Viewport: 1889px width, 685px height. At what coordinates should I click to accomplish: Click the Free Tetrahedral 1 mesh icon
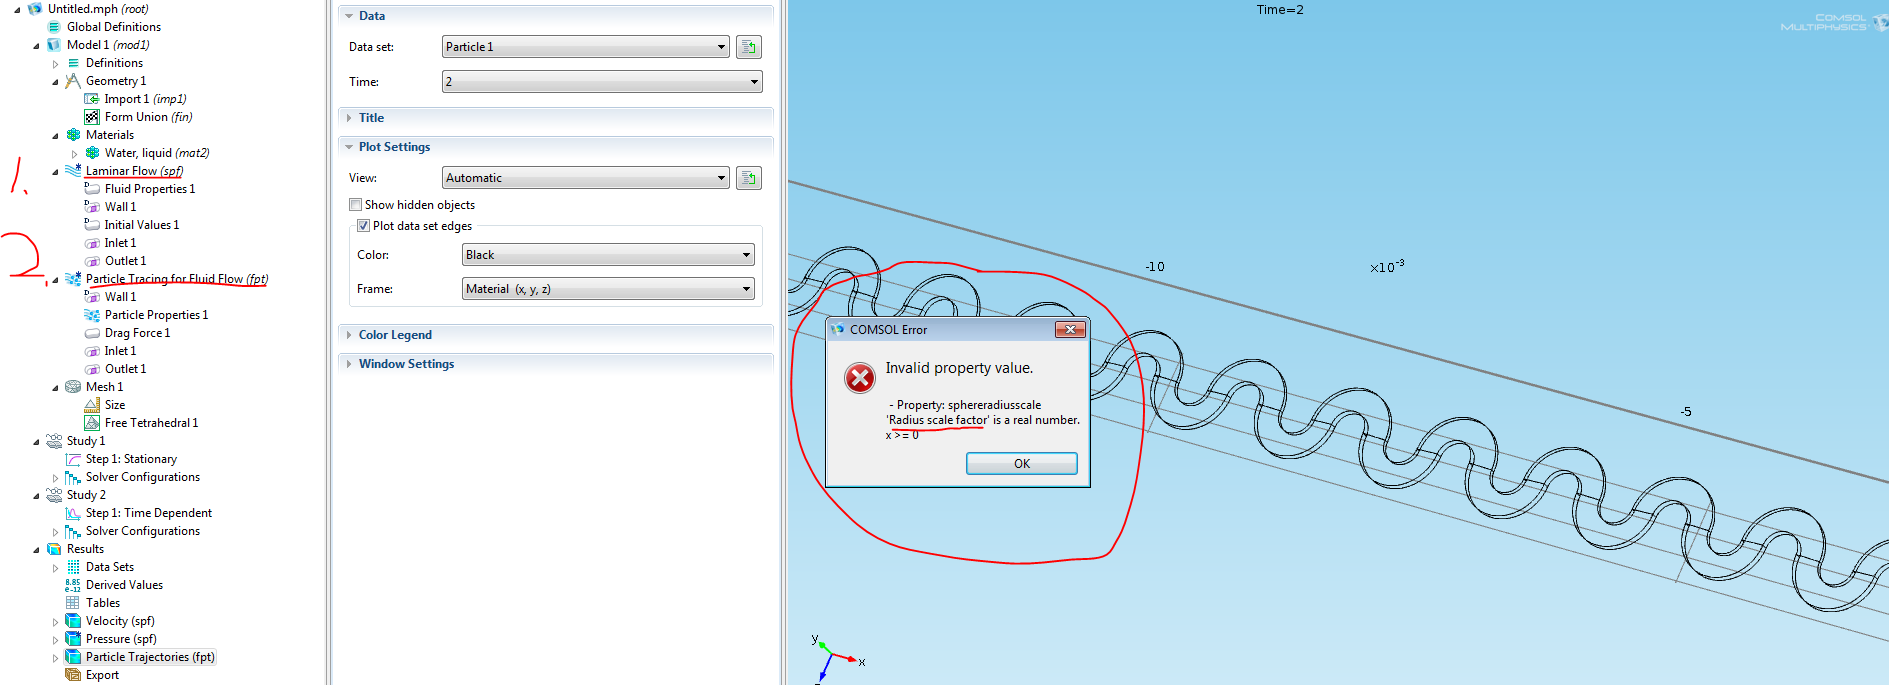pyautogui.click(x=92, y=423)
